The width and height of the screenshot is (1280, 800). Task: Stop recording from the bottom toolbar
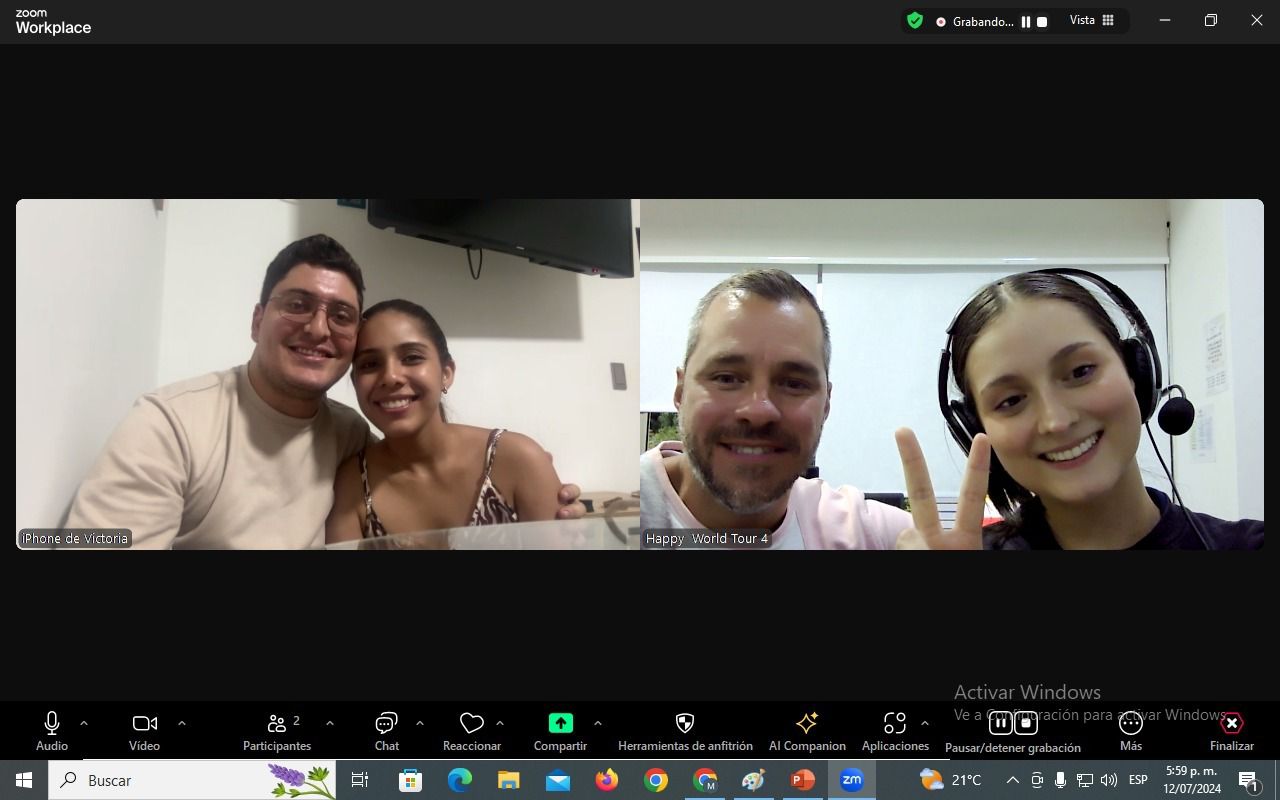point(1026,724)
